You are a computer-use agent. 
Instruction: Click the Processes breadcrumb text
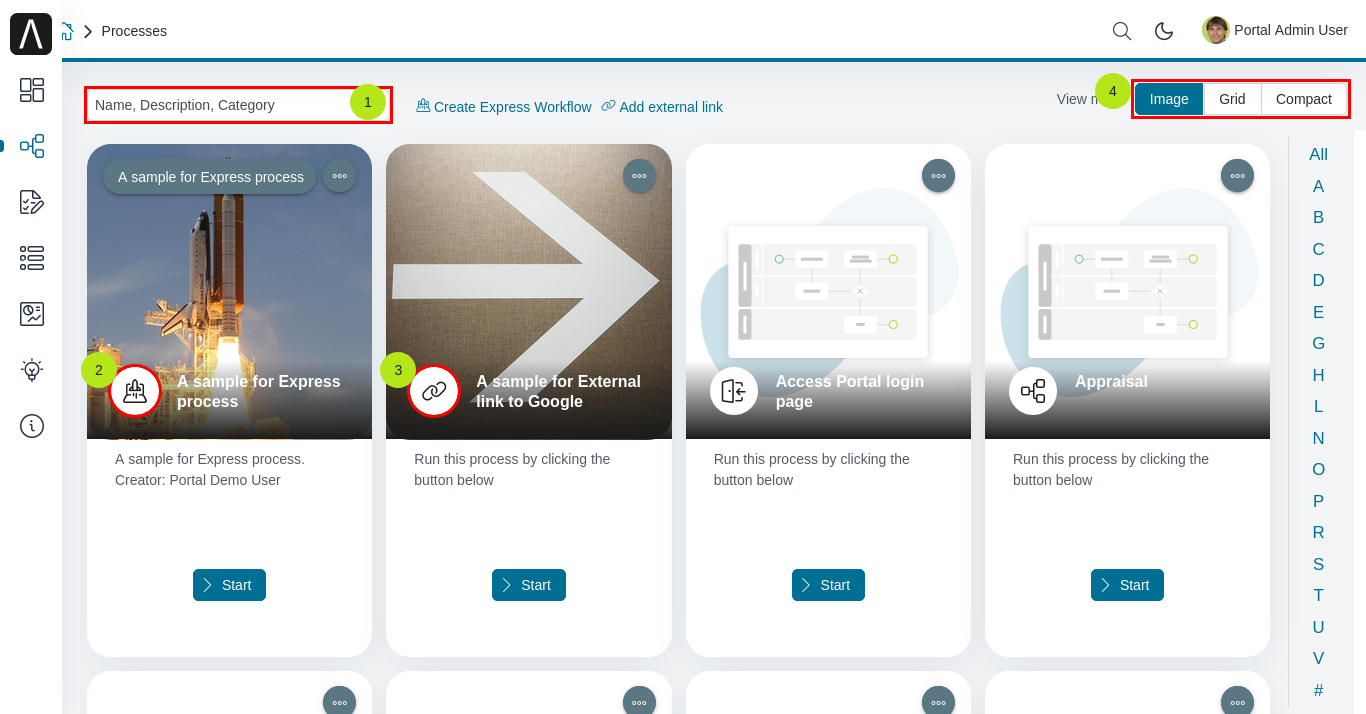tap(134, 31)
